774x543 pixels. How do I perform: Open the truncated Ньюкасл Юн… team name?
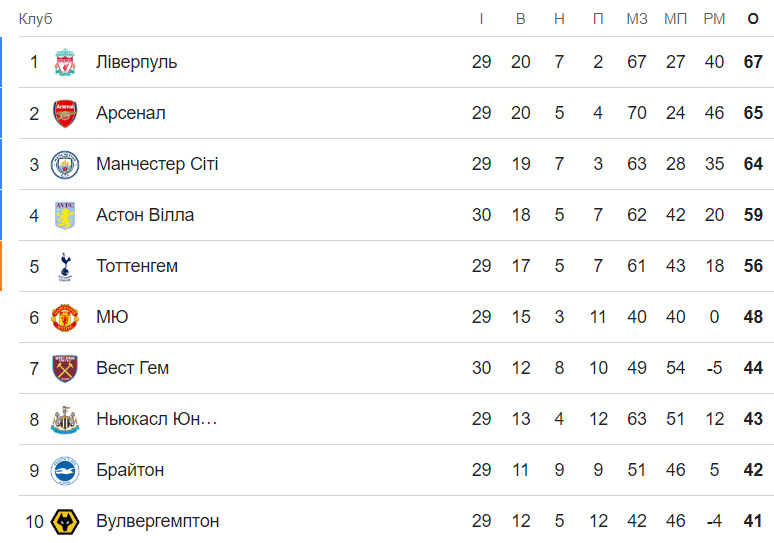pyautogui.click(x=157, y=419)
